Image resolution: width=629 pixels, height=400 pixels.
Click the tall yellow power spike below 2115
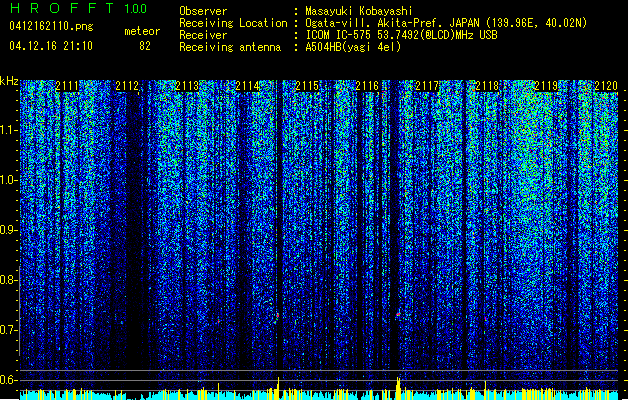click(278, 388)
